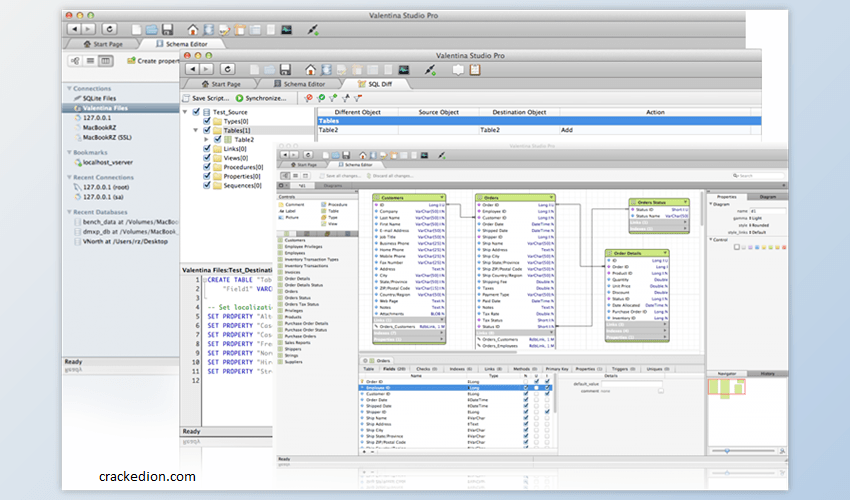Select list view mode icon in rearmost window

91,61
